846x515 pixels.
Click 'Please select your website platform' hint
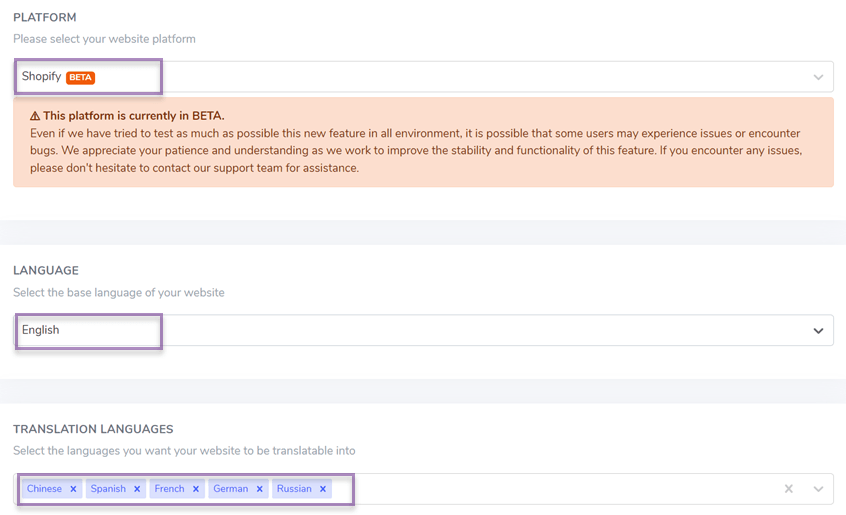coord(104,39)
